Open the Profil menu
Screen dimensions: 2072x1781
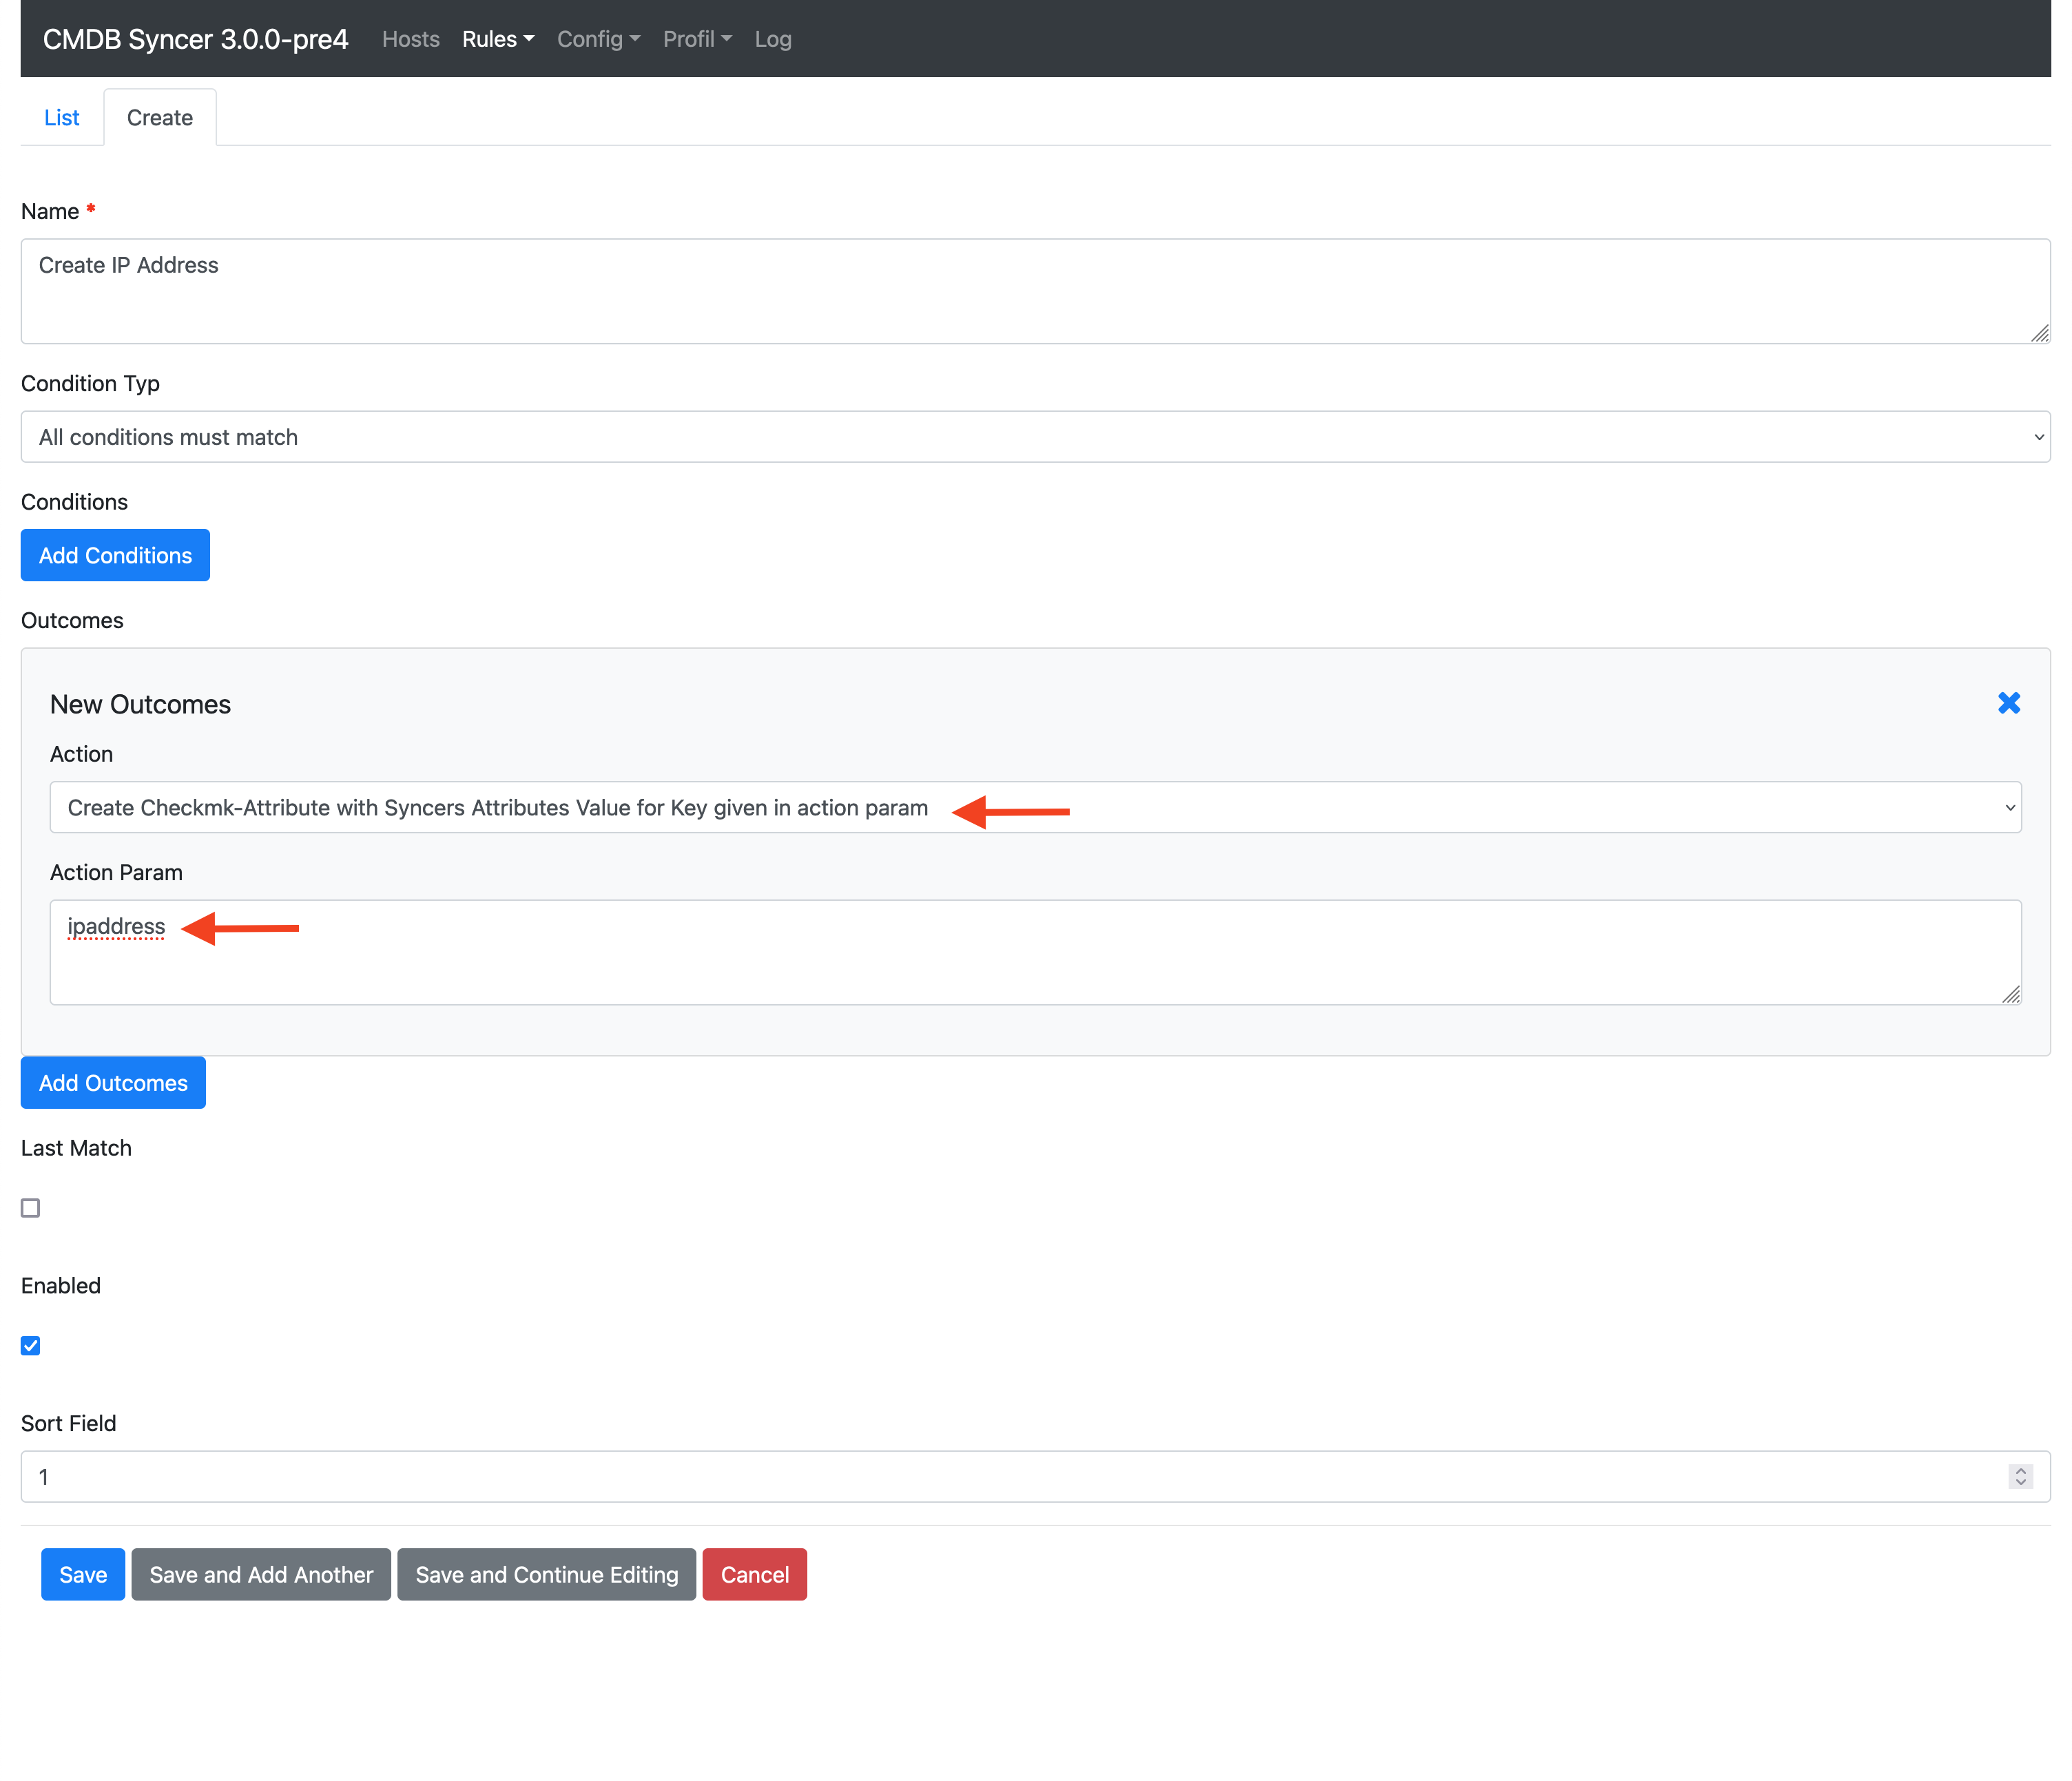click(x=697, y=39)
